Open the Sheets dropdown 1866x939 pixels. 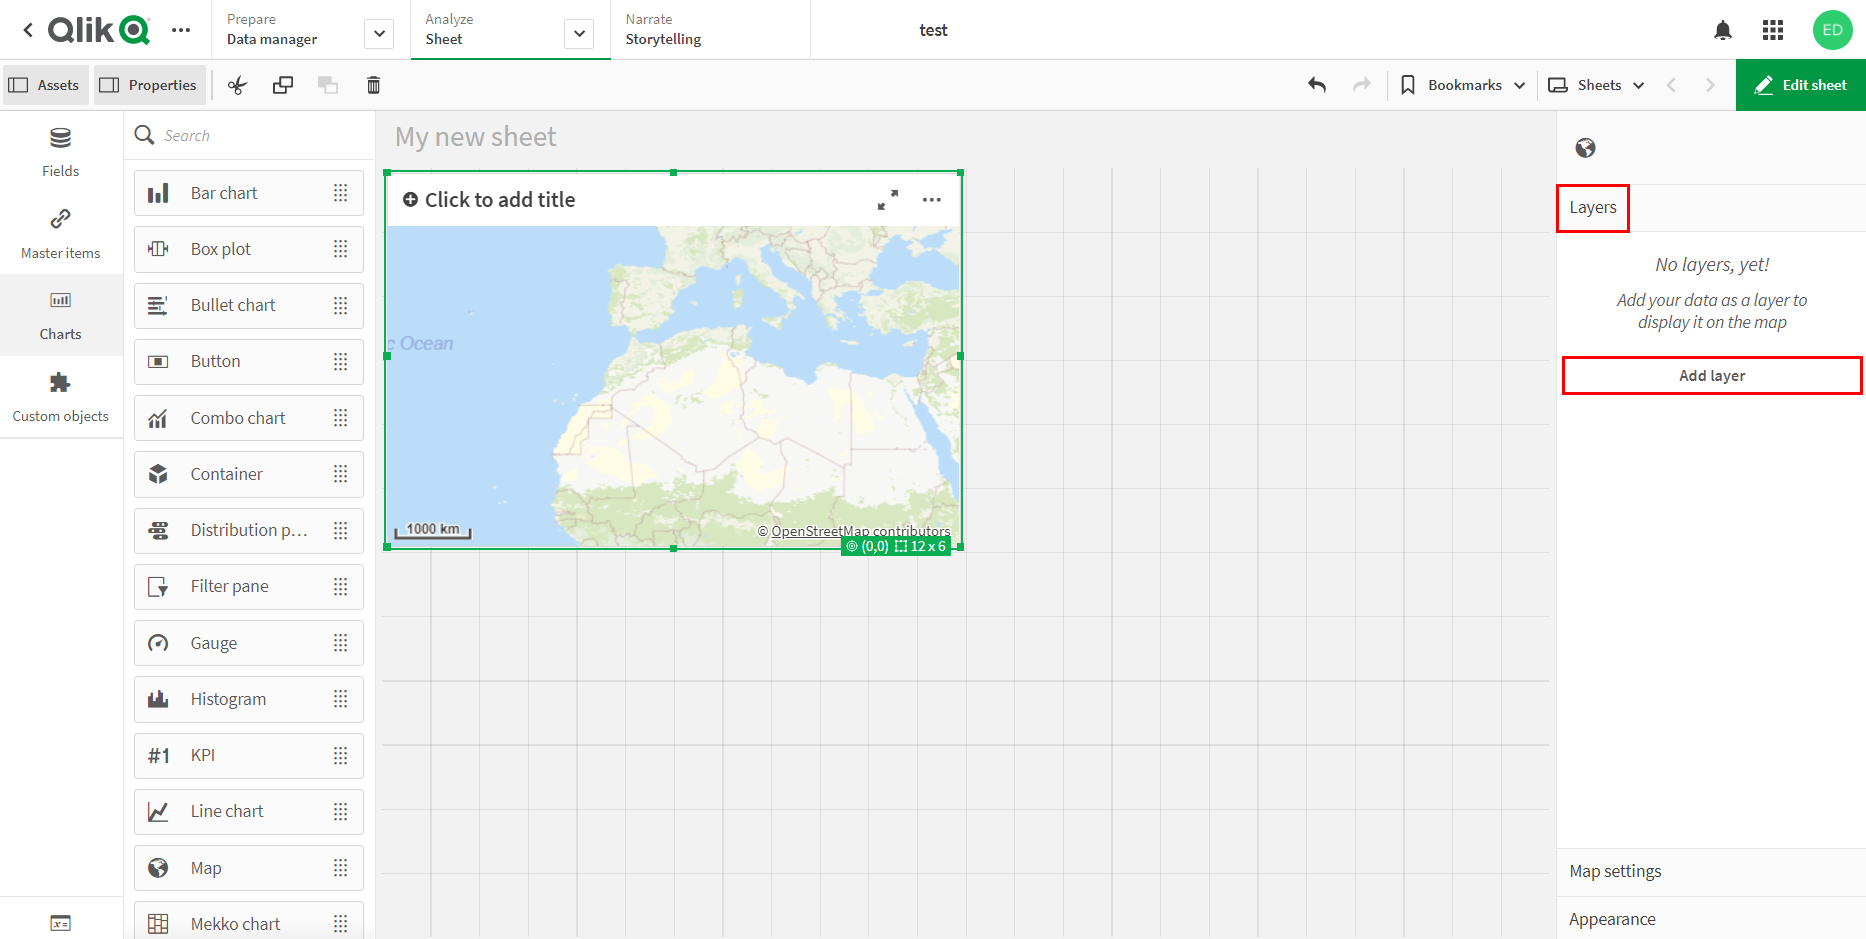point(1597,85)
